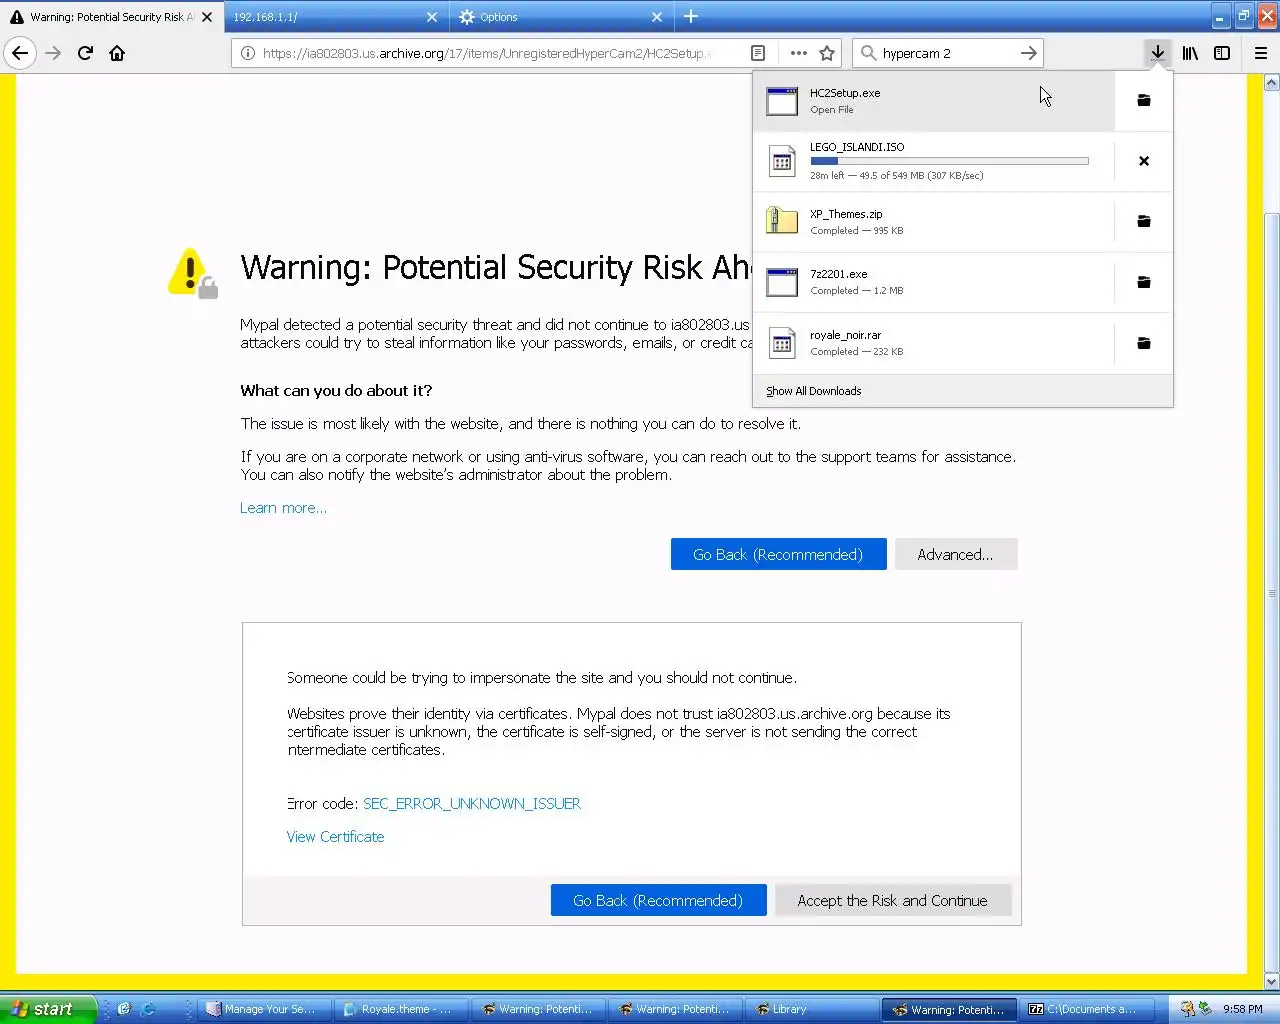Open the Library toolbar icon
1280x1024 pixels.
point(1190,53)
